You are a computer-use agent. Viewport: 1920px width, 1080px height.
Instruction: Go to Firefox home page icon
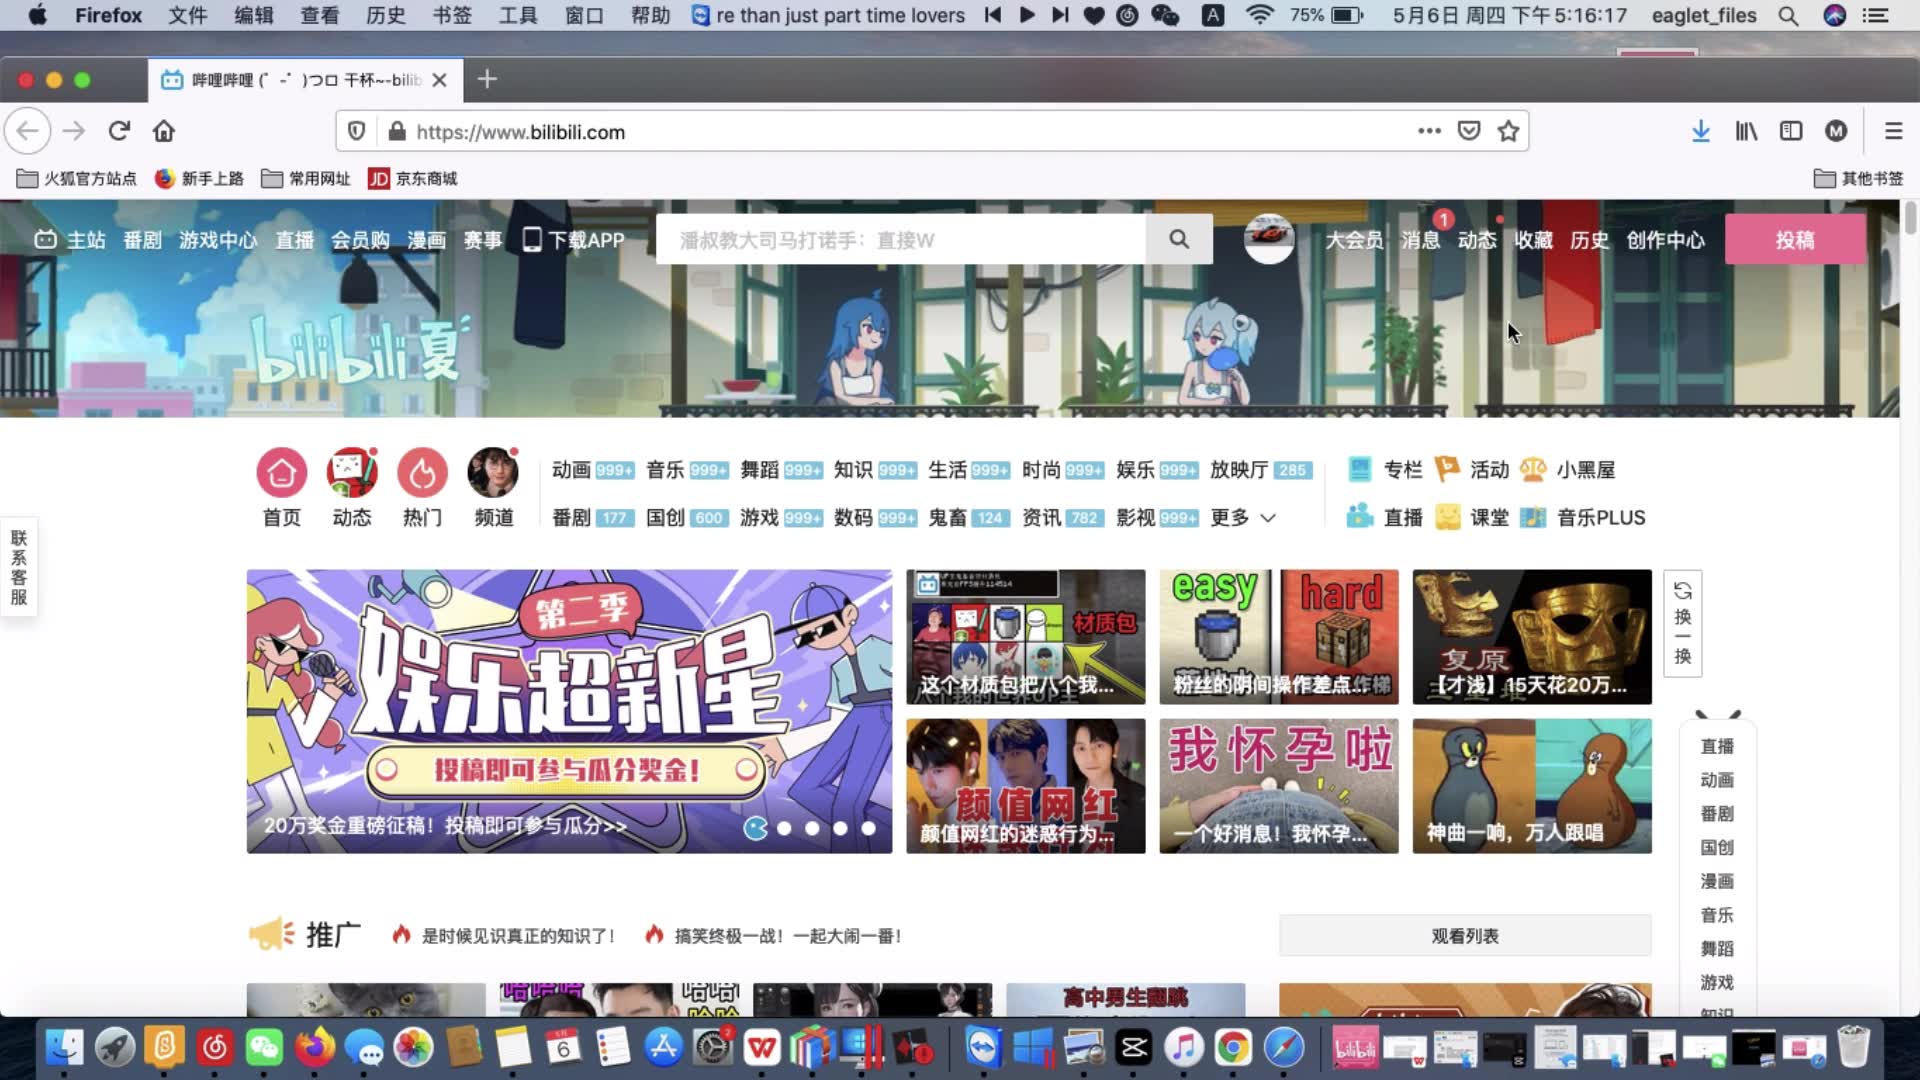pyautogui.click(x=164, y=131)
